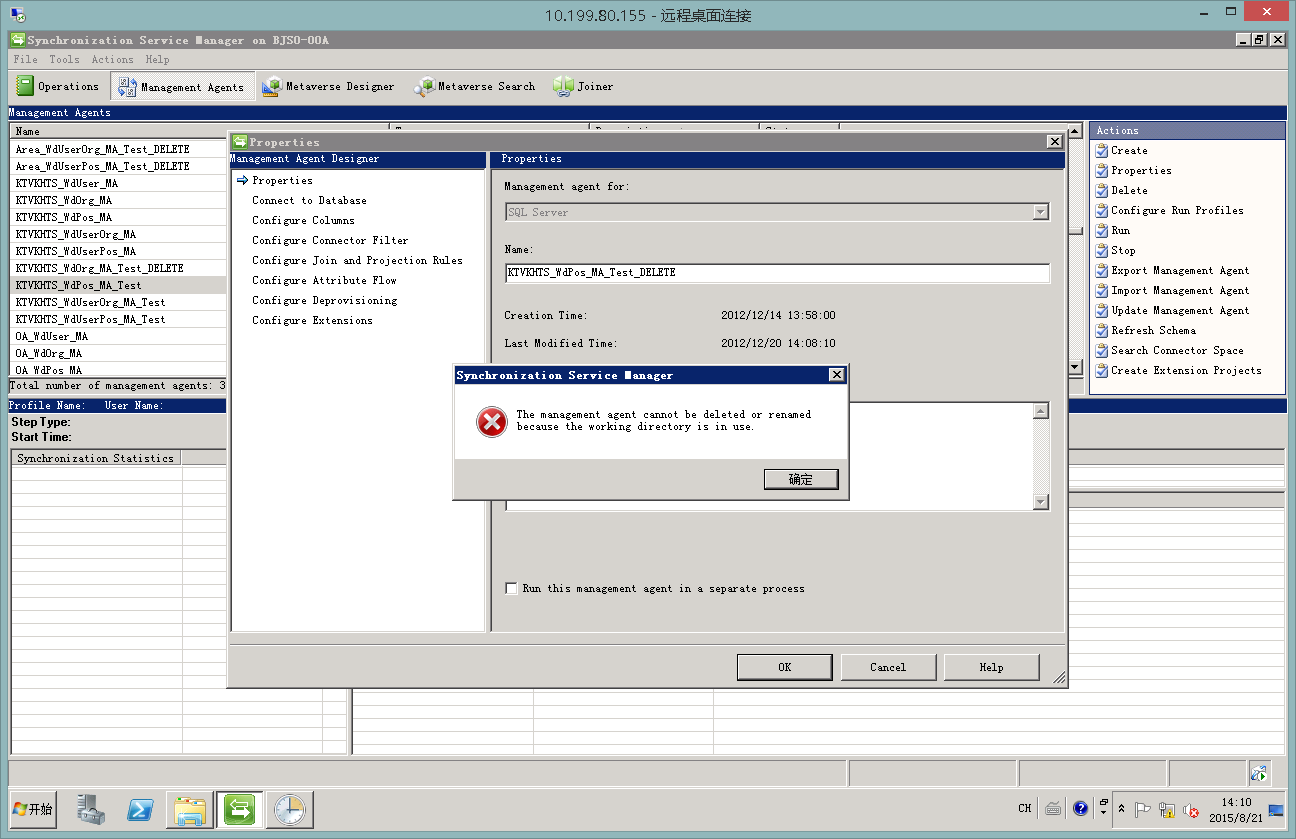1296x839 pixels.
Task: Click the CH language indicator in taskbar
Action: tap(1025, 808)
